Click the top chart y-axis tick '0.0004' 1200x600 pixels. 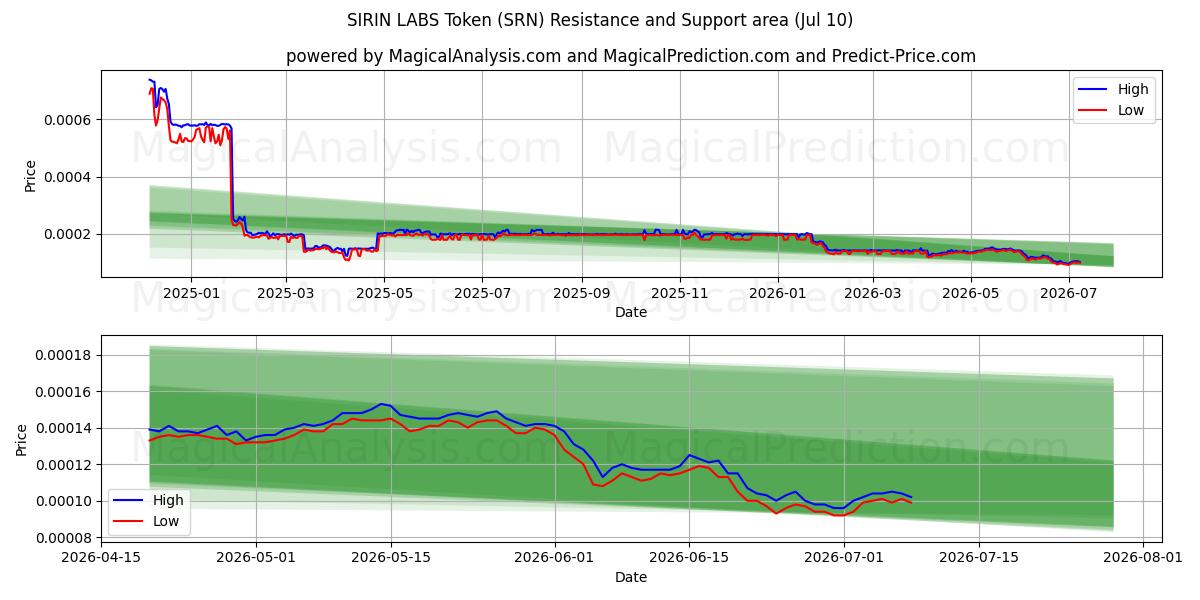point(66,177)
